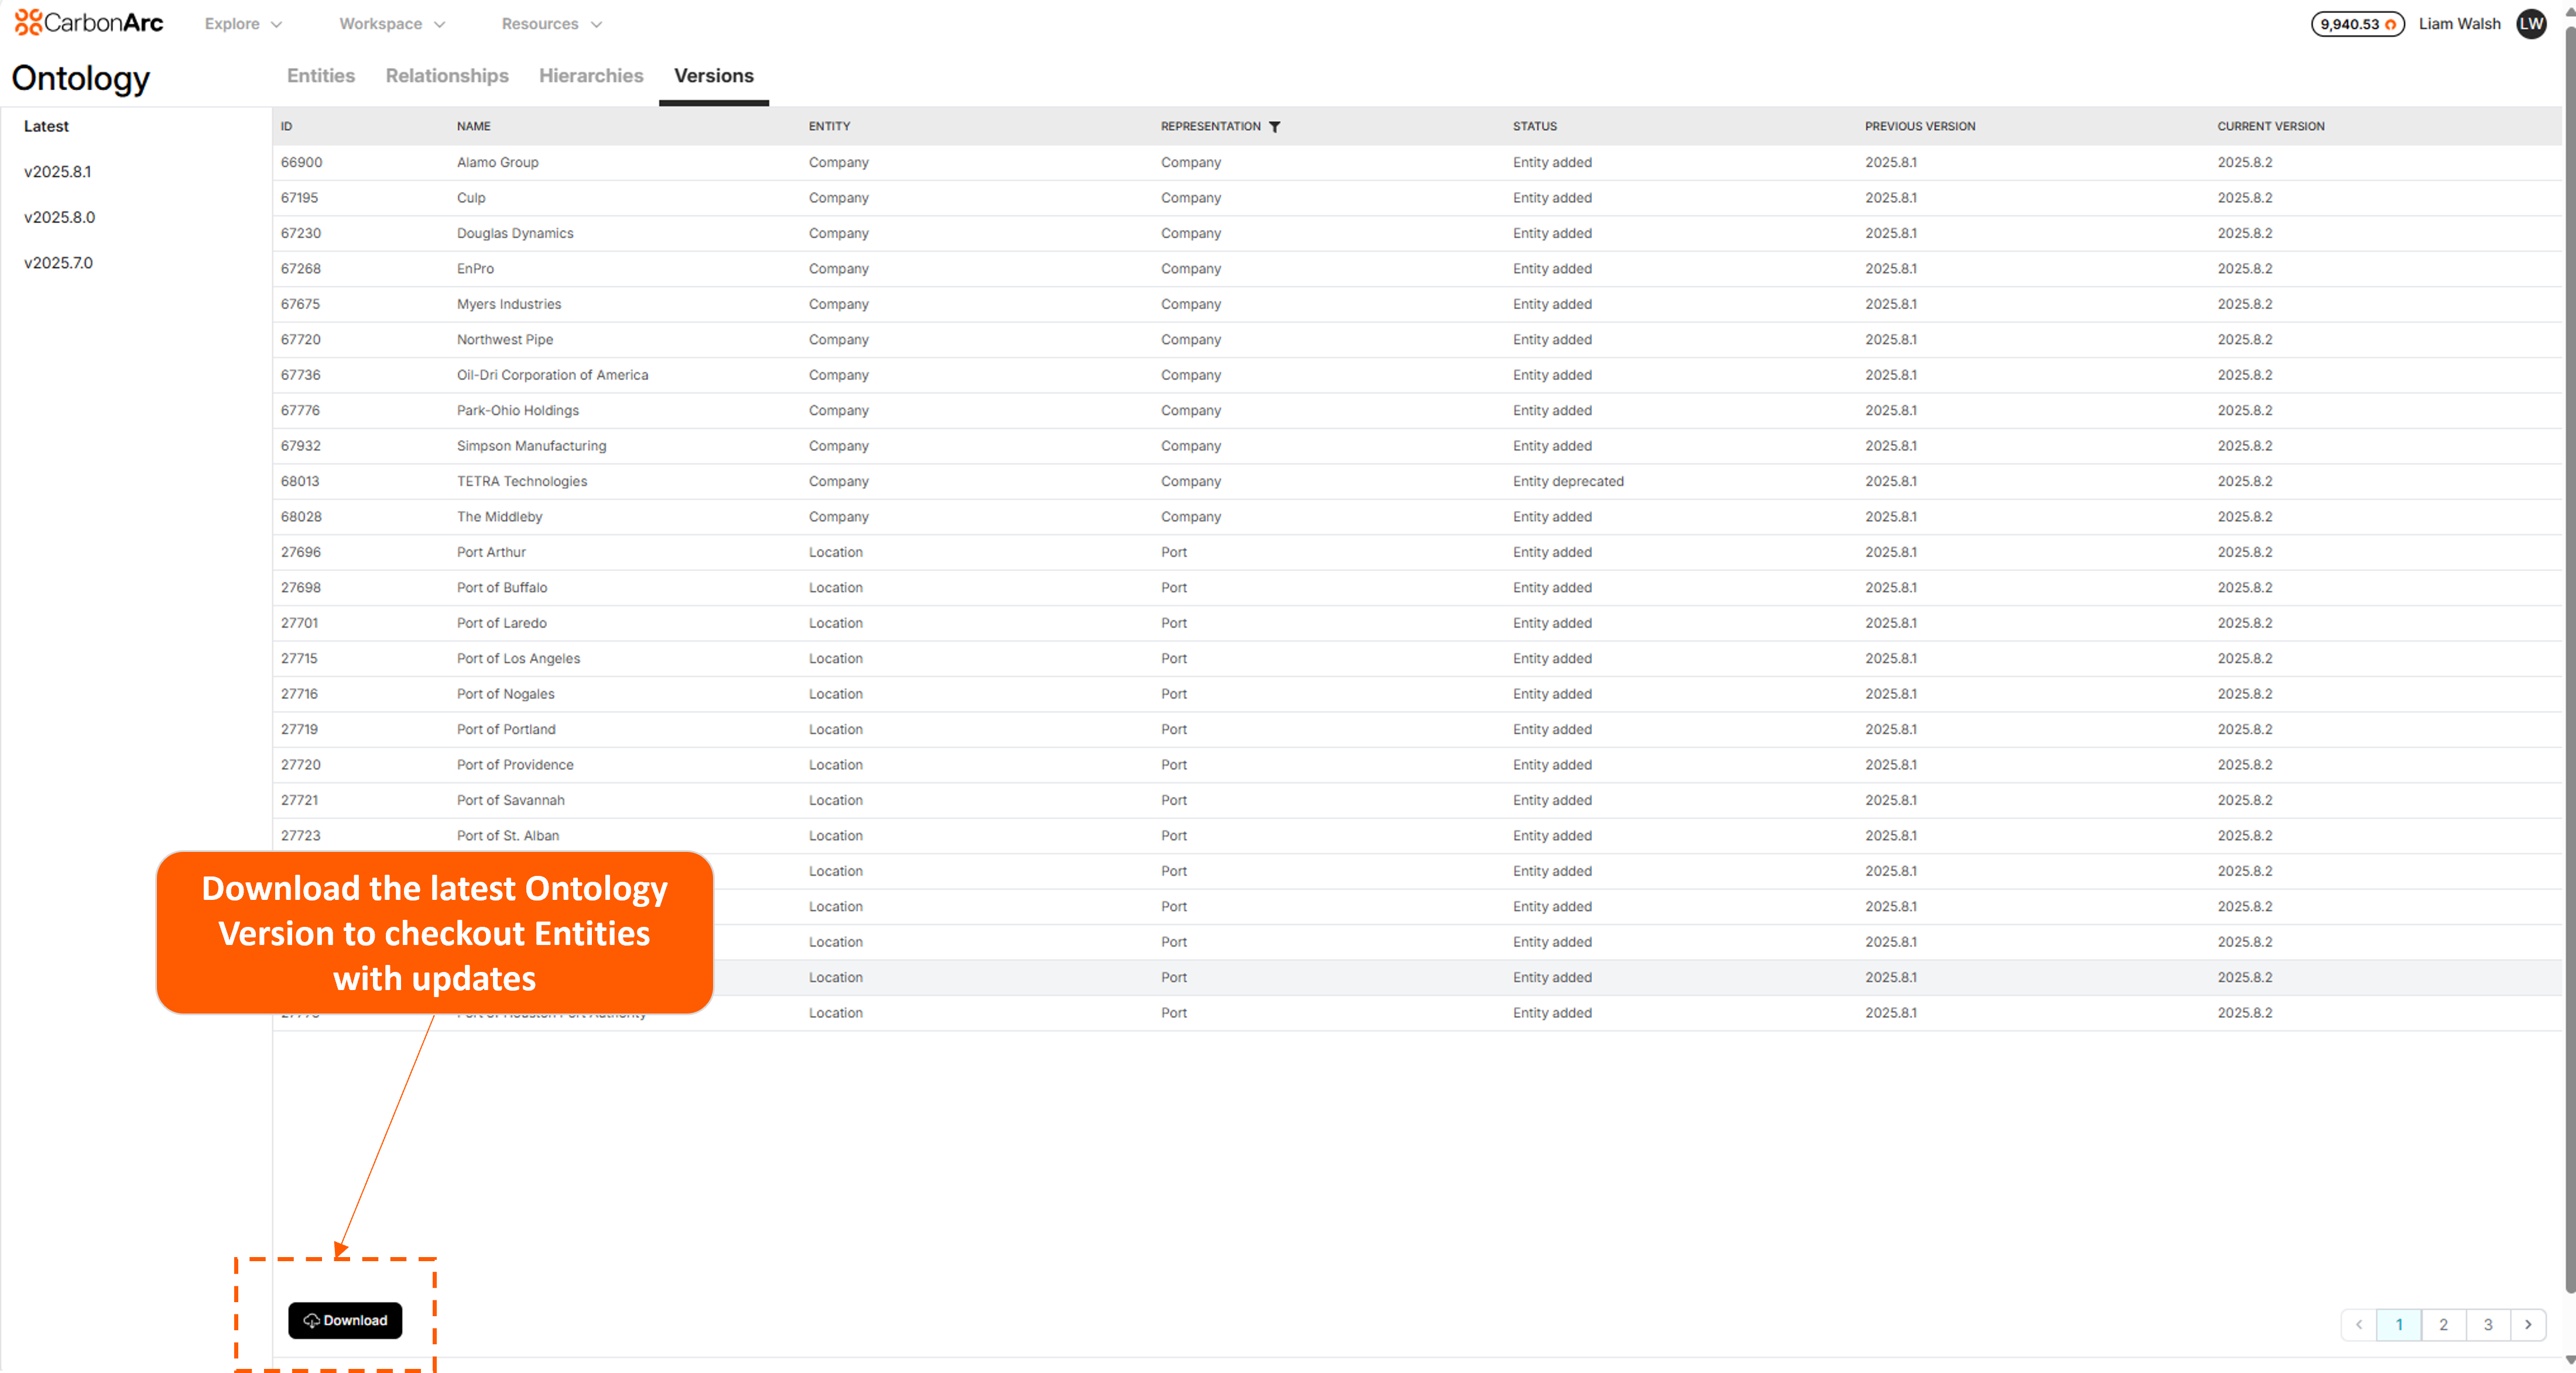
Task: Switch to the Relationships tab
Action: coord(446,75)
